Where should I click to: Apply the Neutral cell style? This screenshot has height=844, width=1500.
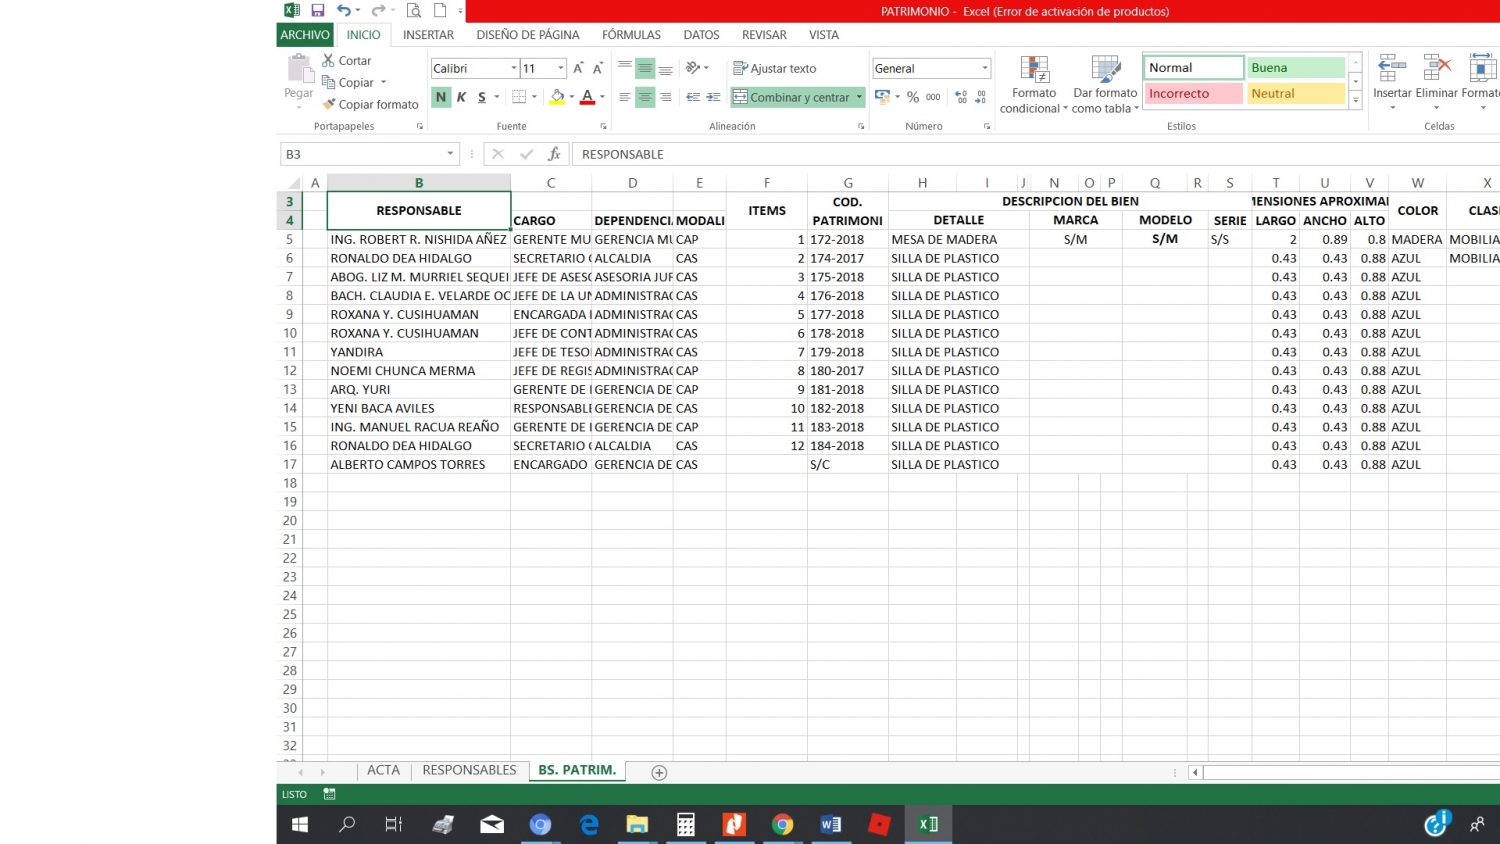[x=1296, y=94]
